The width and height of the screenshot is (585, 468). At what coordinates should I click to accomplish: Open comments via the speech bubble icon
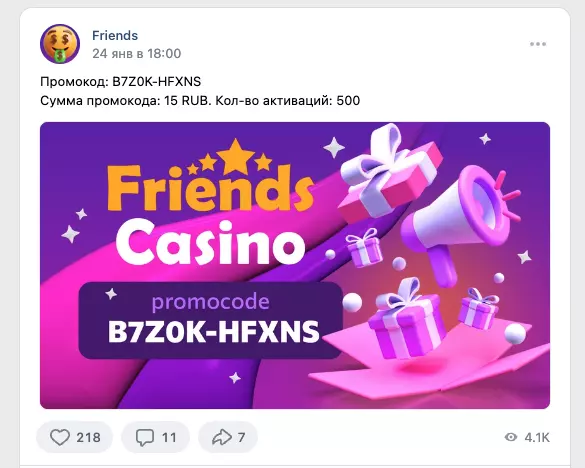pos(145,437)
